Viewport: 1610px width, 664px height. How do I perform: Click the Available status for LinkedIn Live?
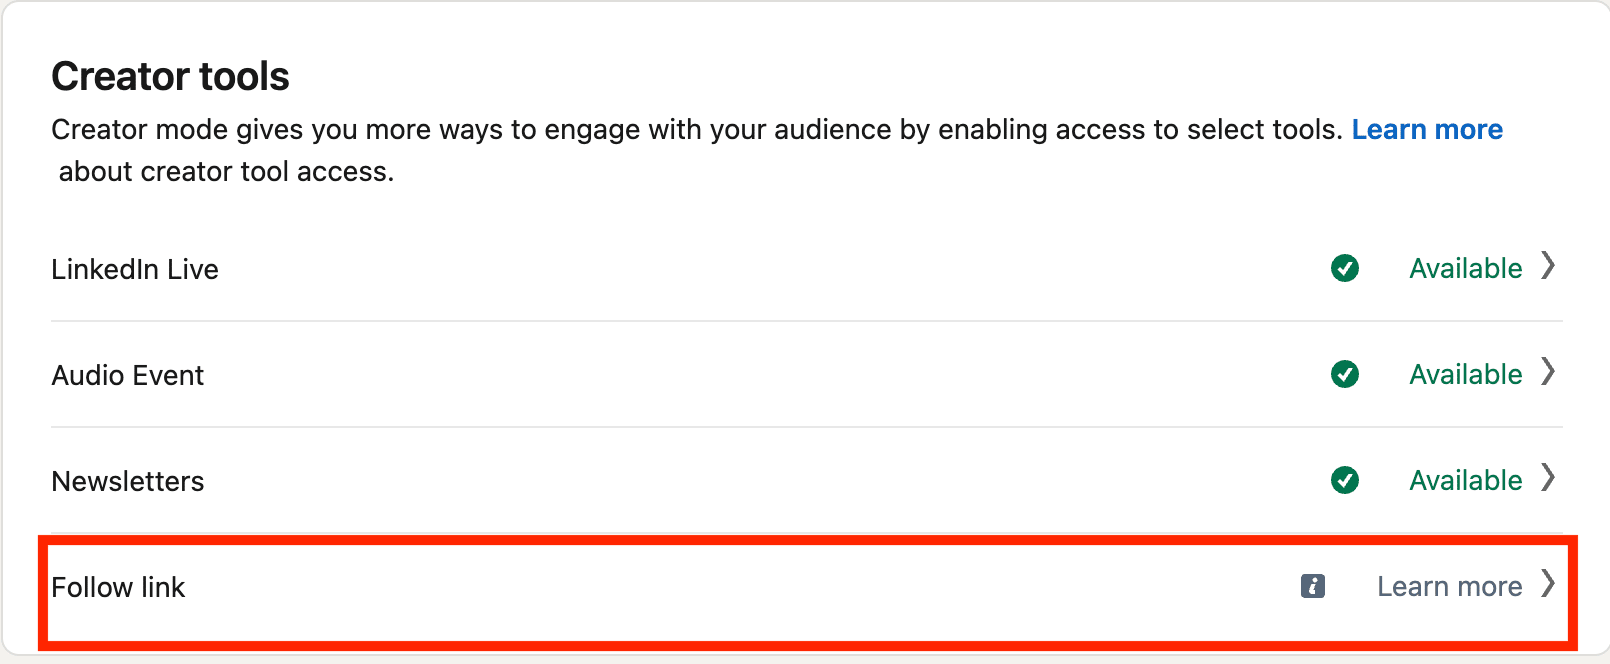[x=1466, y=268]
